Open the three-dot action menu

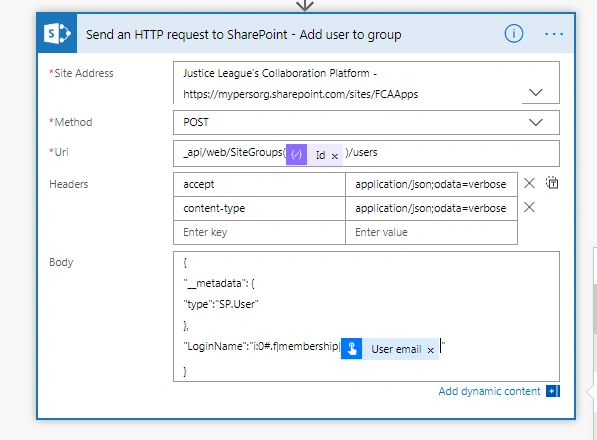point(554,34)
